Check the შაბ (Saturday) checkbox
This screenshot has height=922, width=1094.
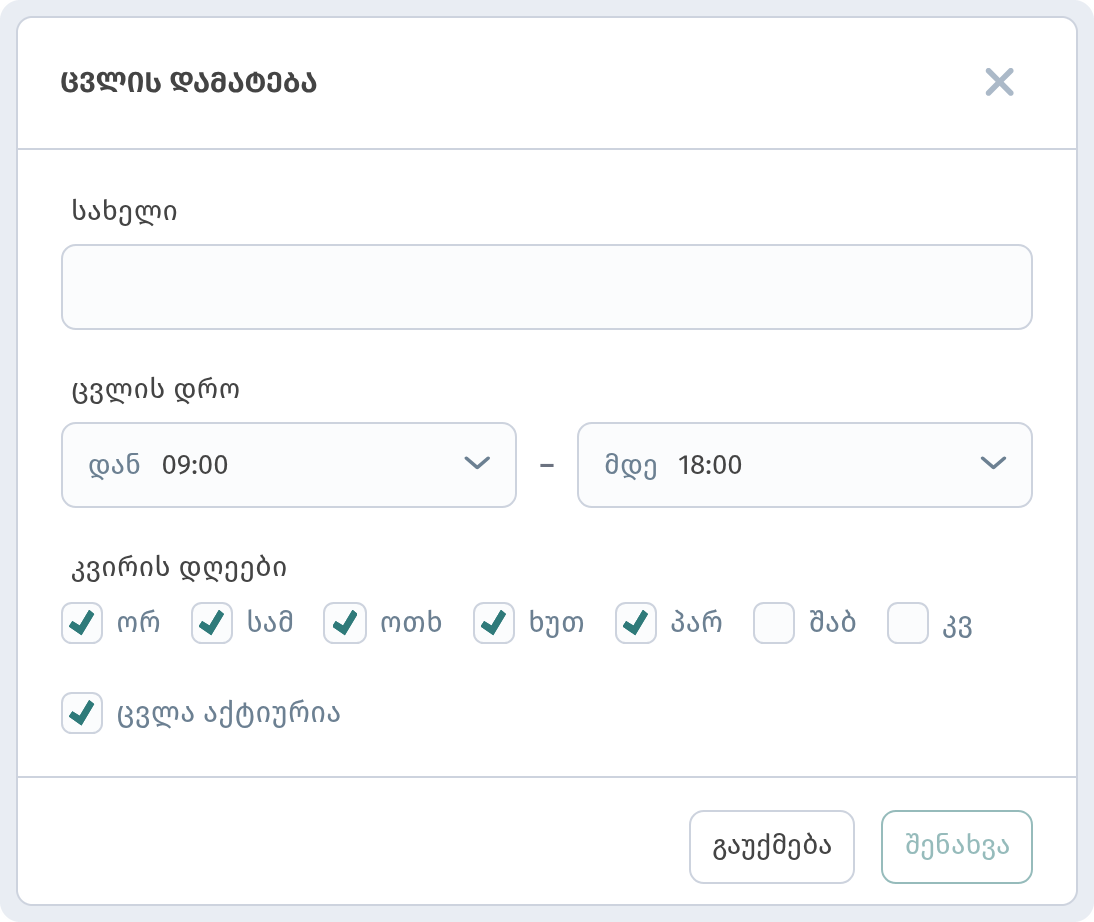point(774,623)
